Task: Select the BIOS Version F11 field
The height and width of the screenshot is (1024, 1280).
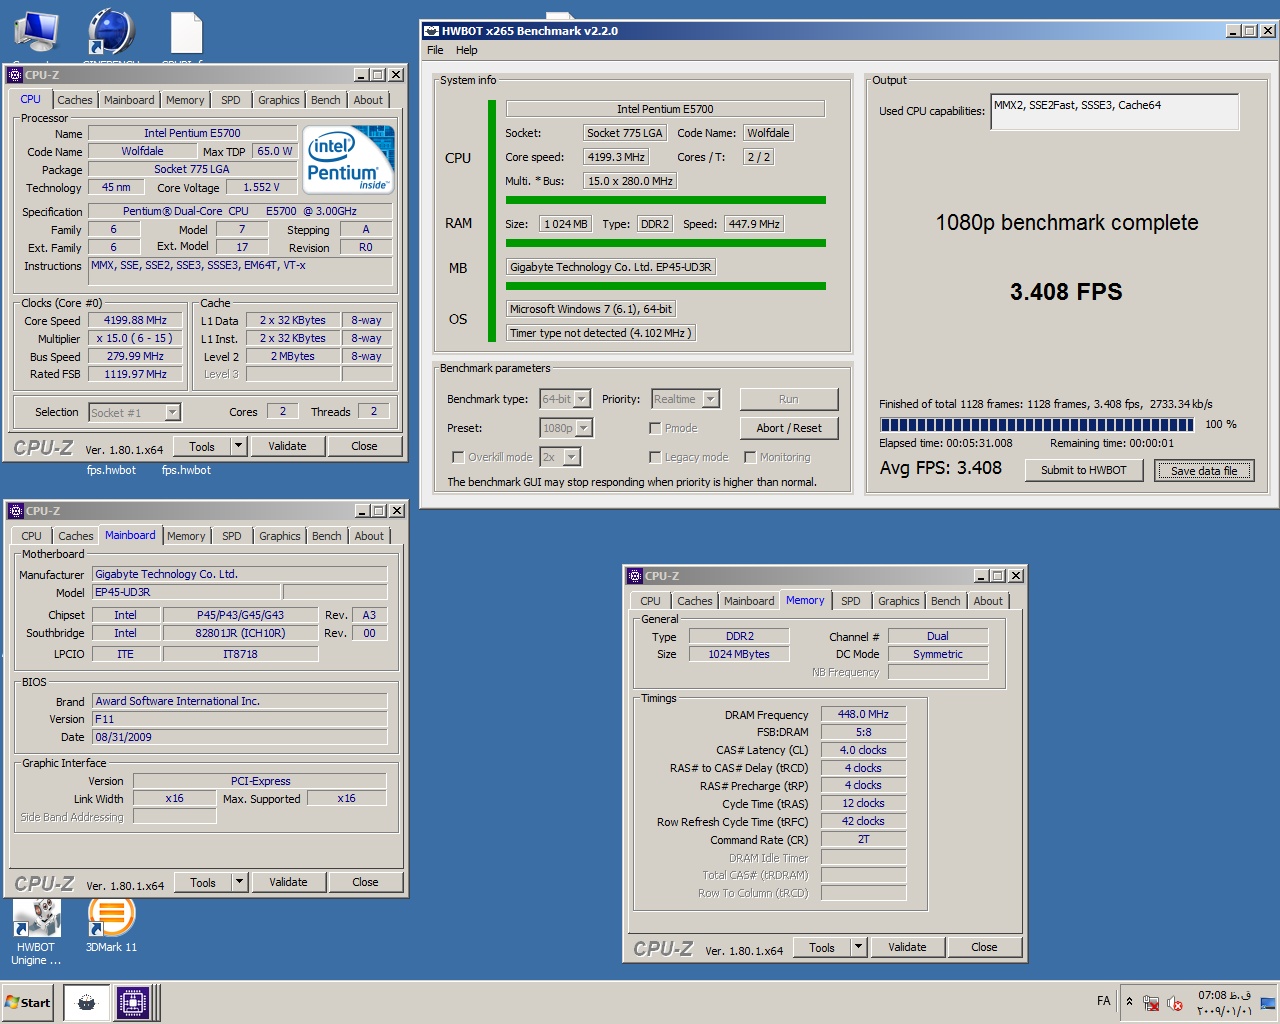Action: [x=239, y=719]
